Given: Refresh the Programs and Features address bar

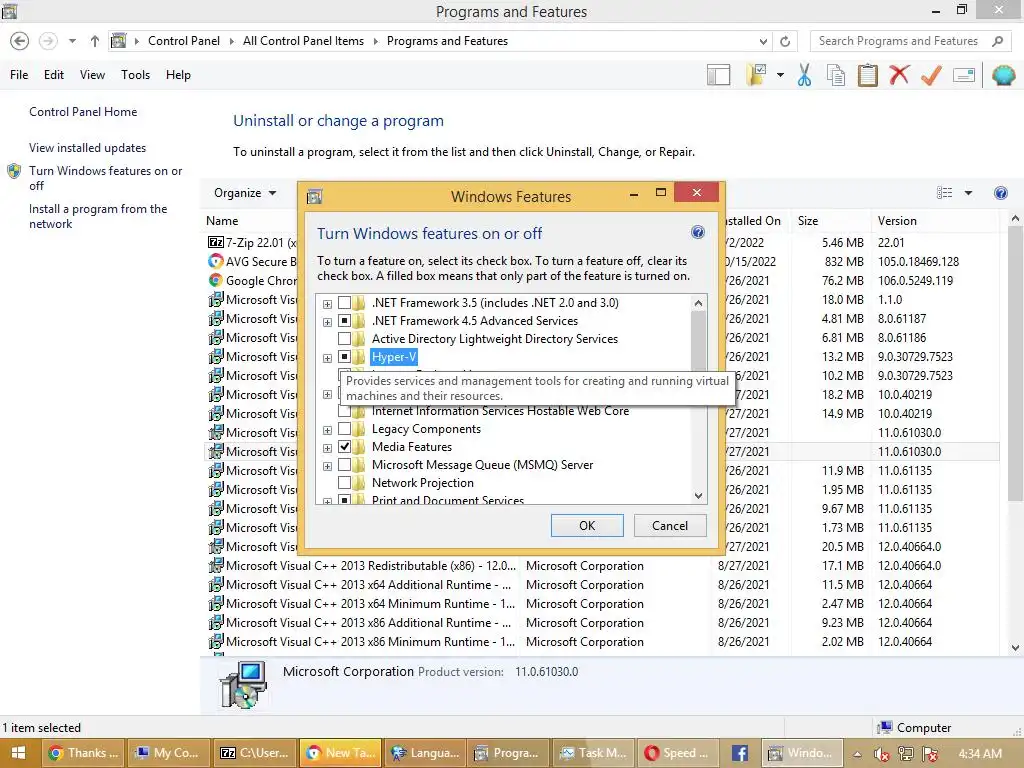Looking at the screenshot, I should click(785, 41).
